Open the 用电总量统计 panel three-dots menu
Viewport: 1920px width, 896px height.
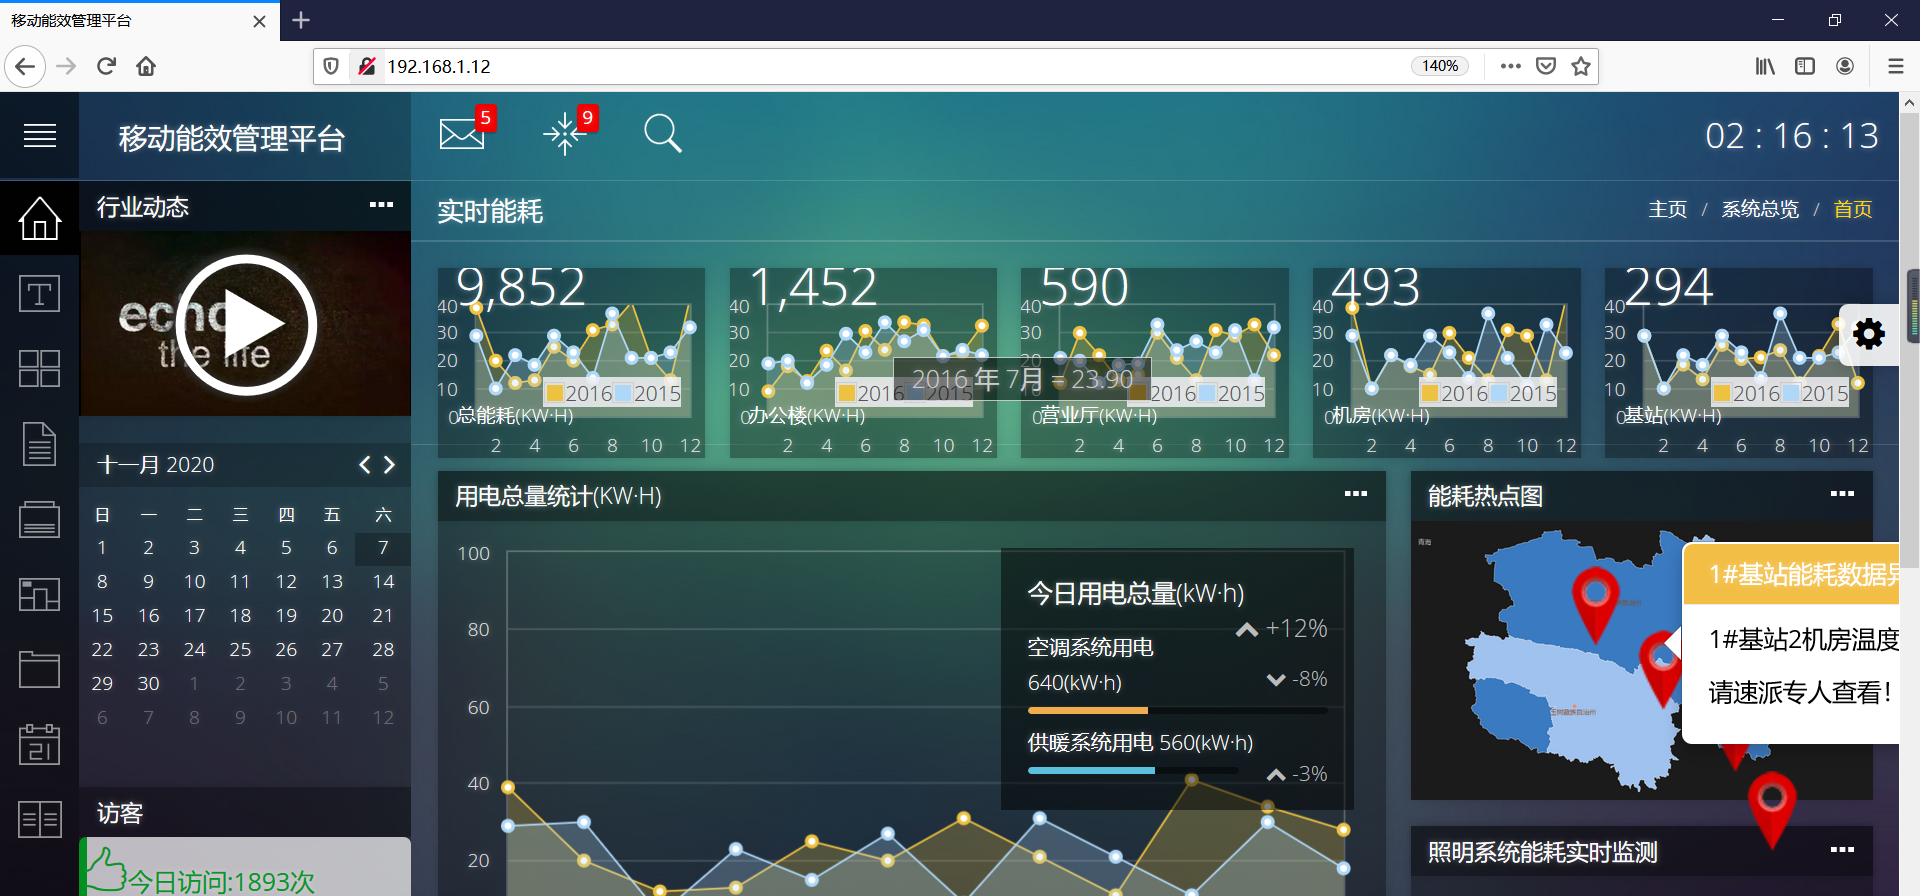click(1355, 493)
